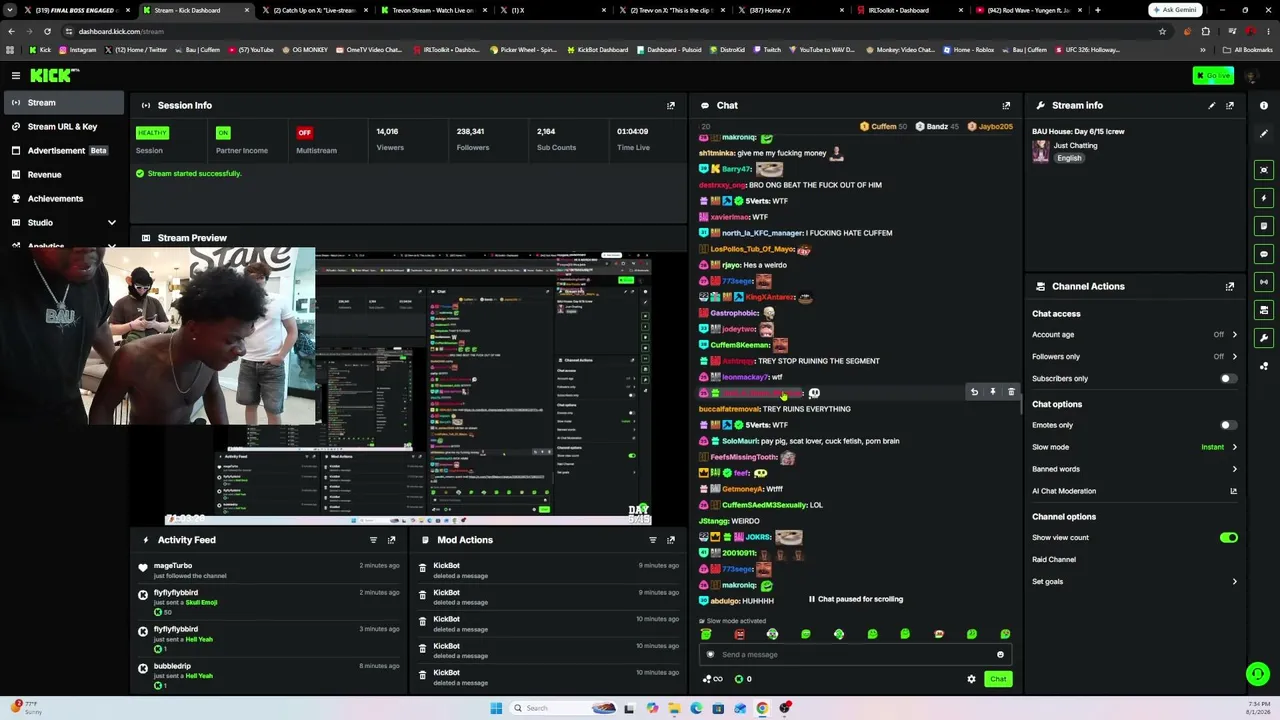Edit stream info with the pencil icon
Screen dimensions: 1280x720
1212,105
